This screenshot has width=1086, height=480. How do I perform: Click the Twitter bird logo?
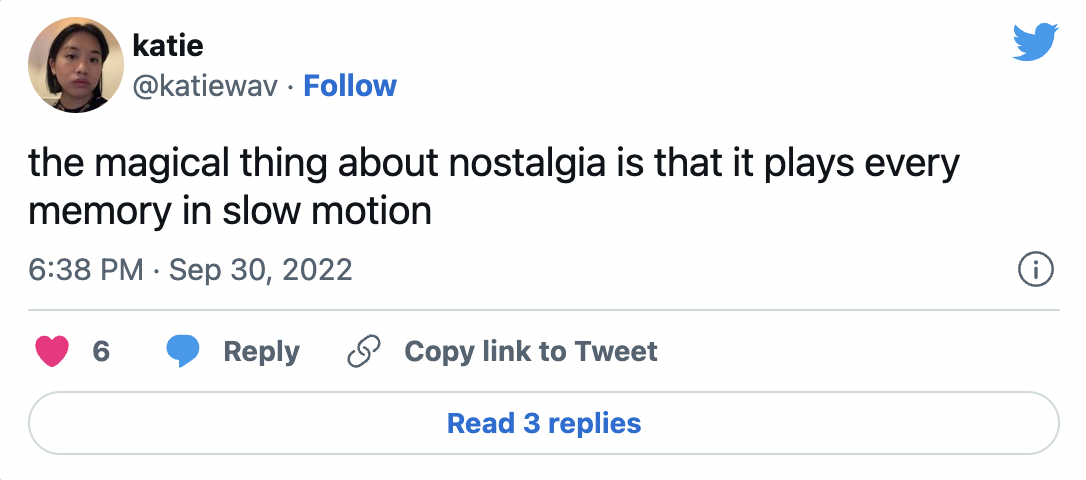point(1035,42)
